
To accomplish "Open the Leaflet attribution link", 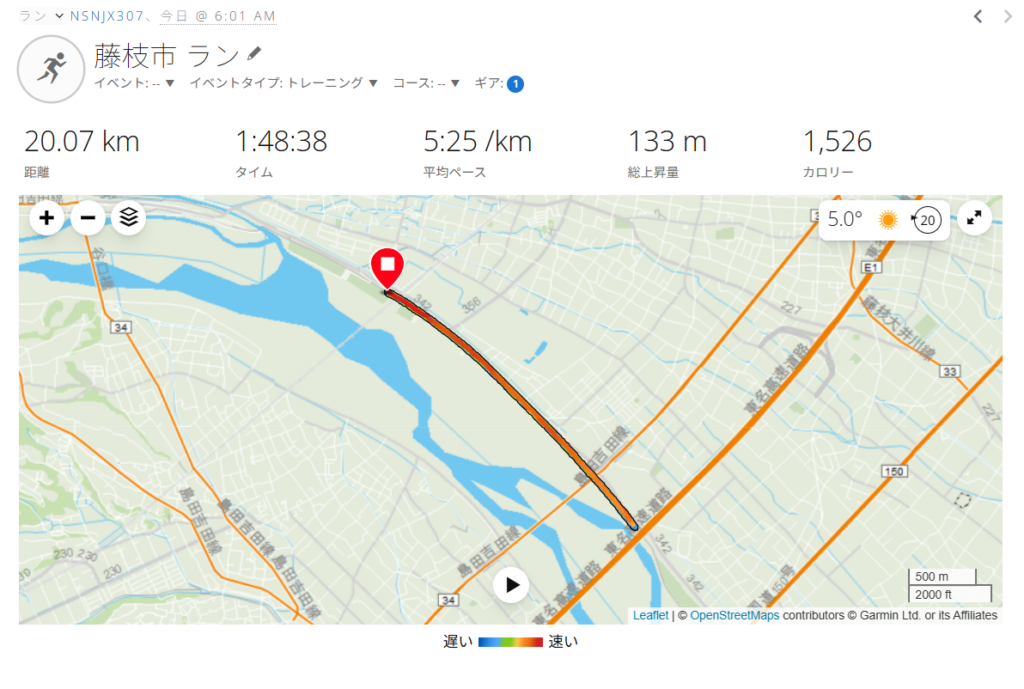I will [650, 615].
